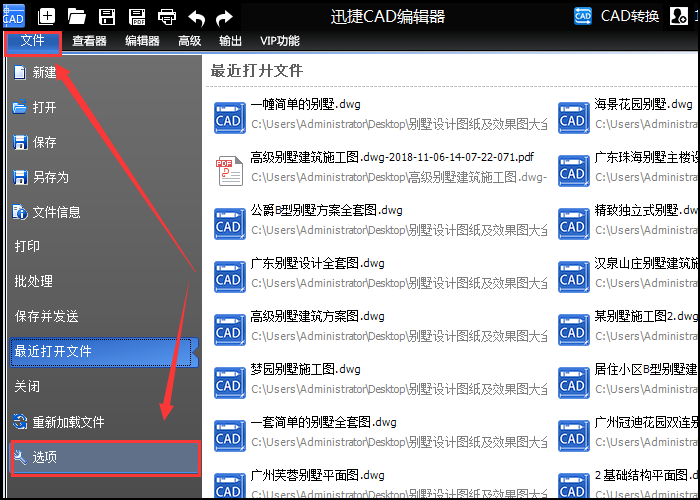Open recent file 广东别墅设计全套图.dwg

click(317, 263)
